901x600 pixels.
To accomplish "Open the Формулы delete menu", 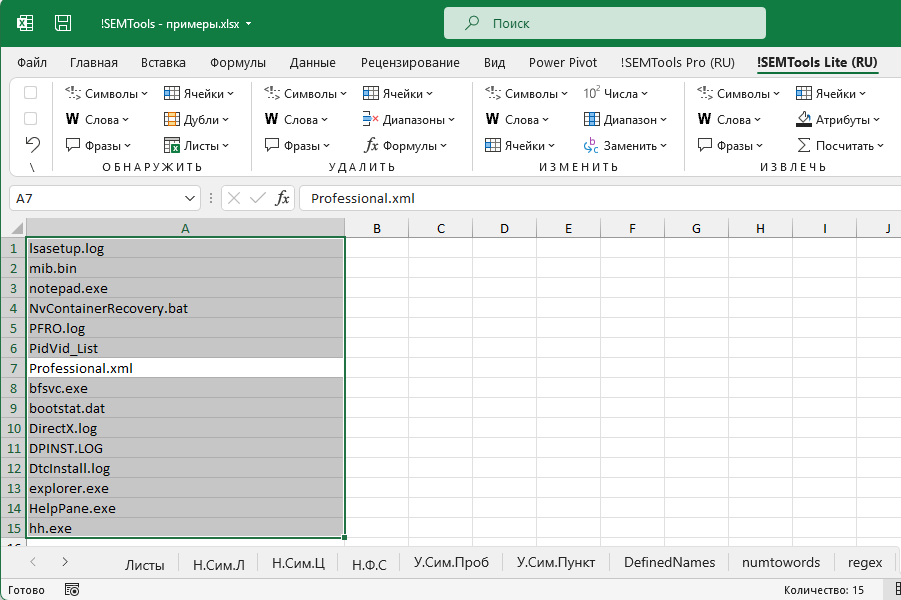I will (x=405, y=145).
